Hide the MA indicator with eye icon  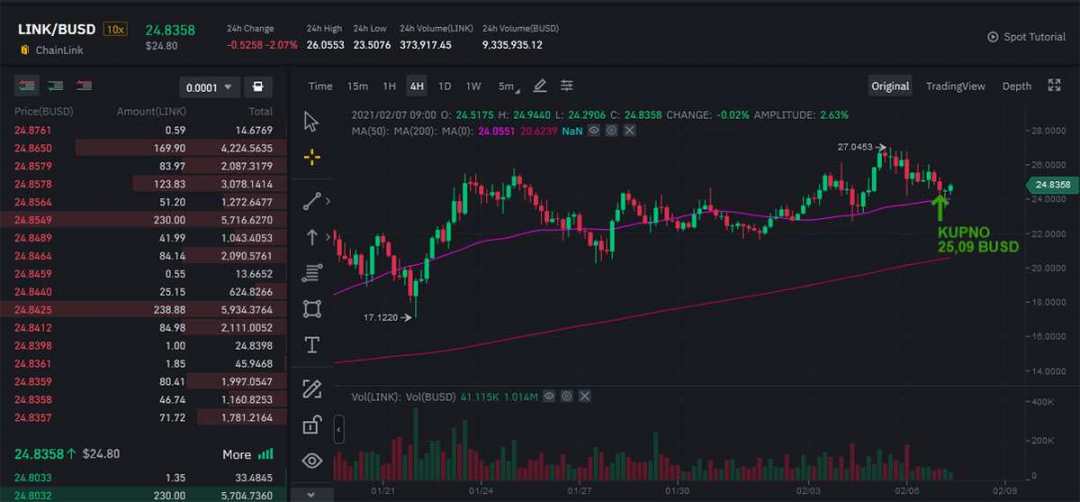click(x=593, y=130)
